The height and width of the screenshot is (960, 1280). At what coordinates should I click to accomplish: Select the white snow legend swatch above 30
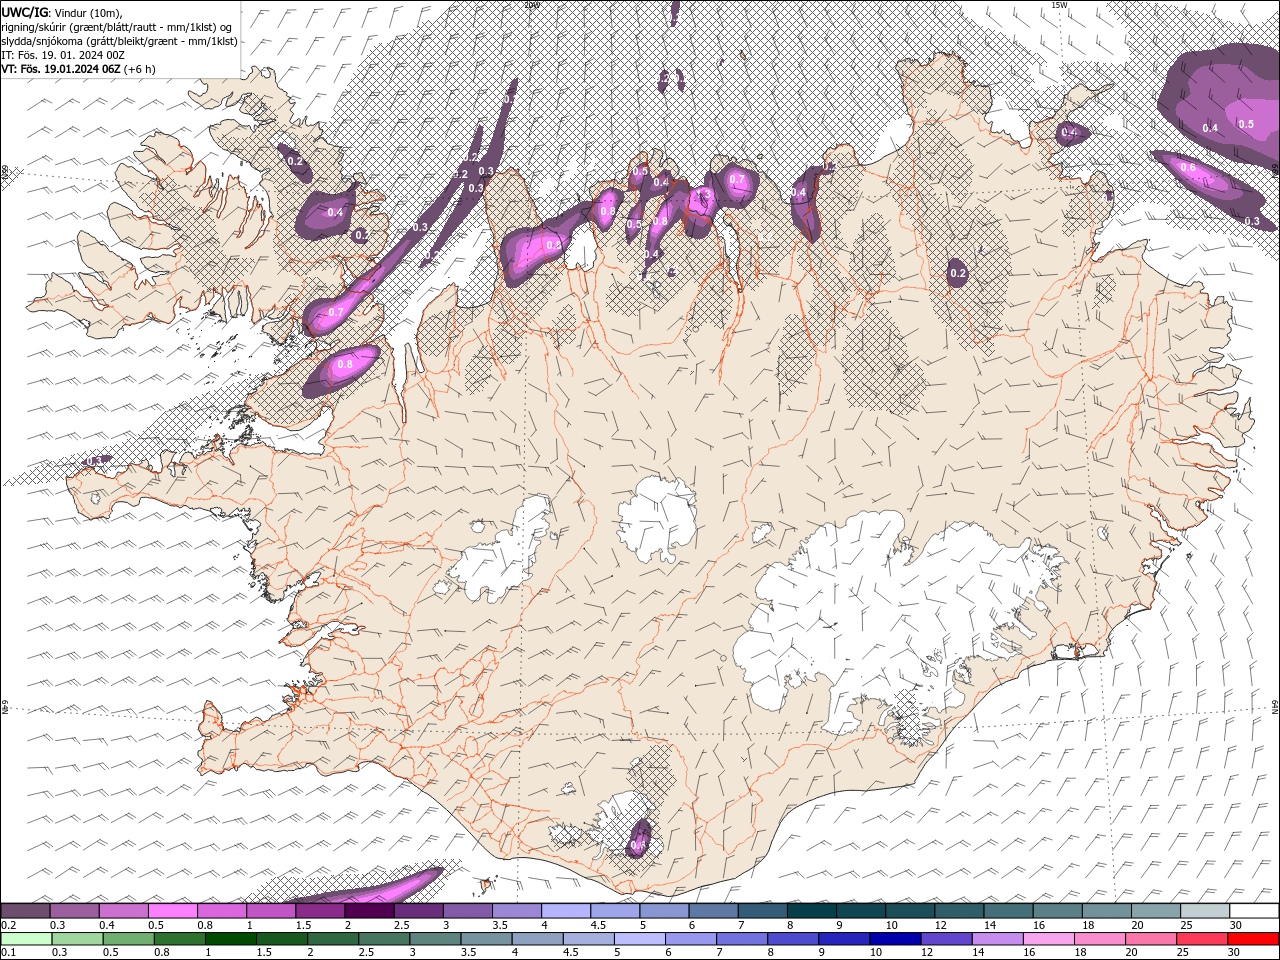[x=1253, y=911]
